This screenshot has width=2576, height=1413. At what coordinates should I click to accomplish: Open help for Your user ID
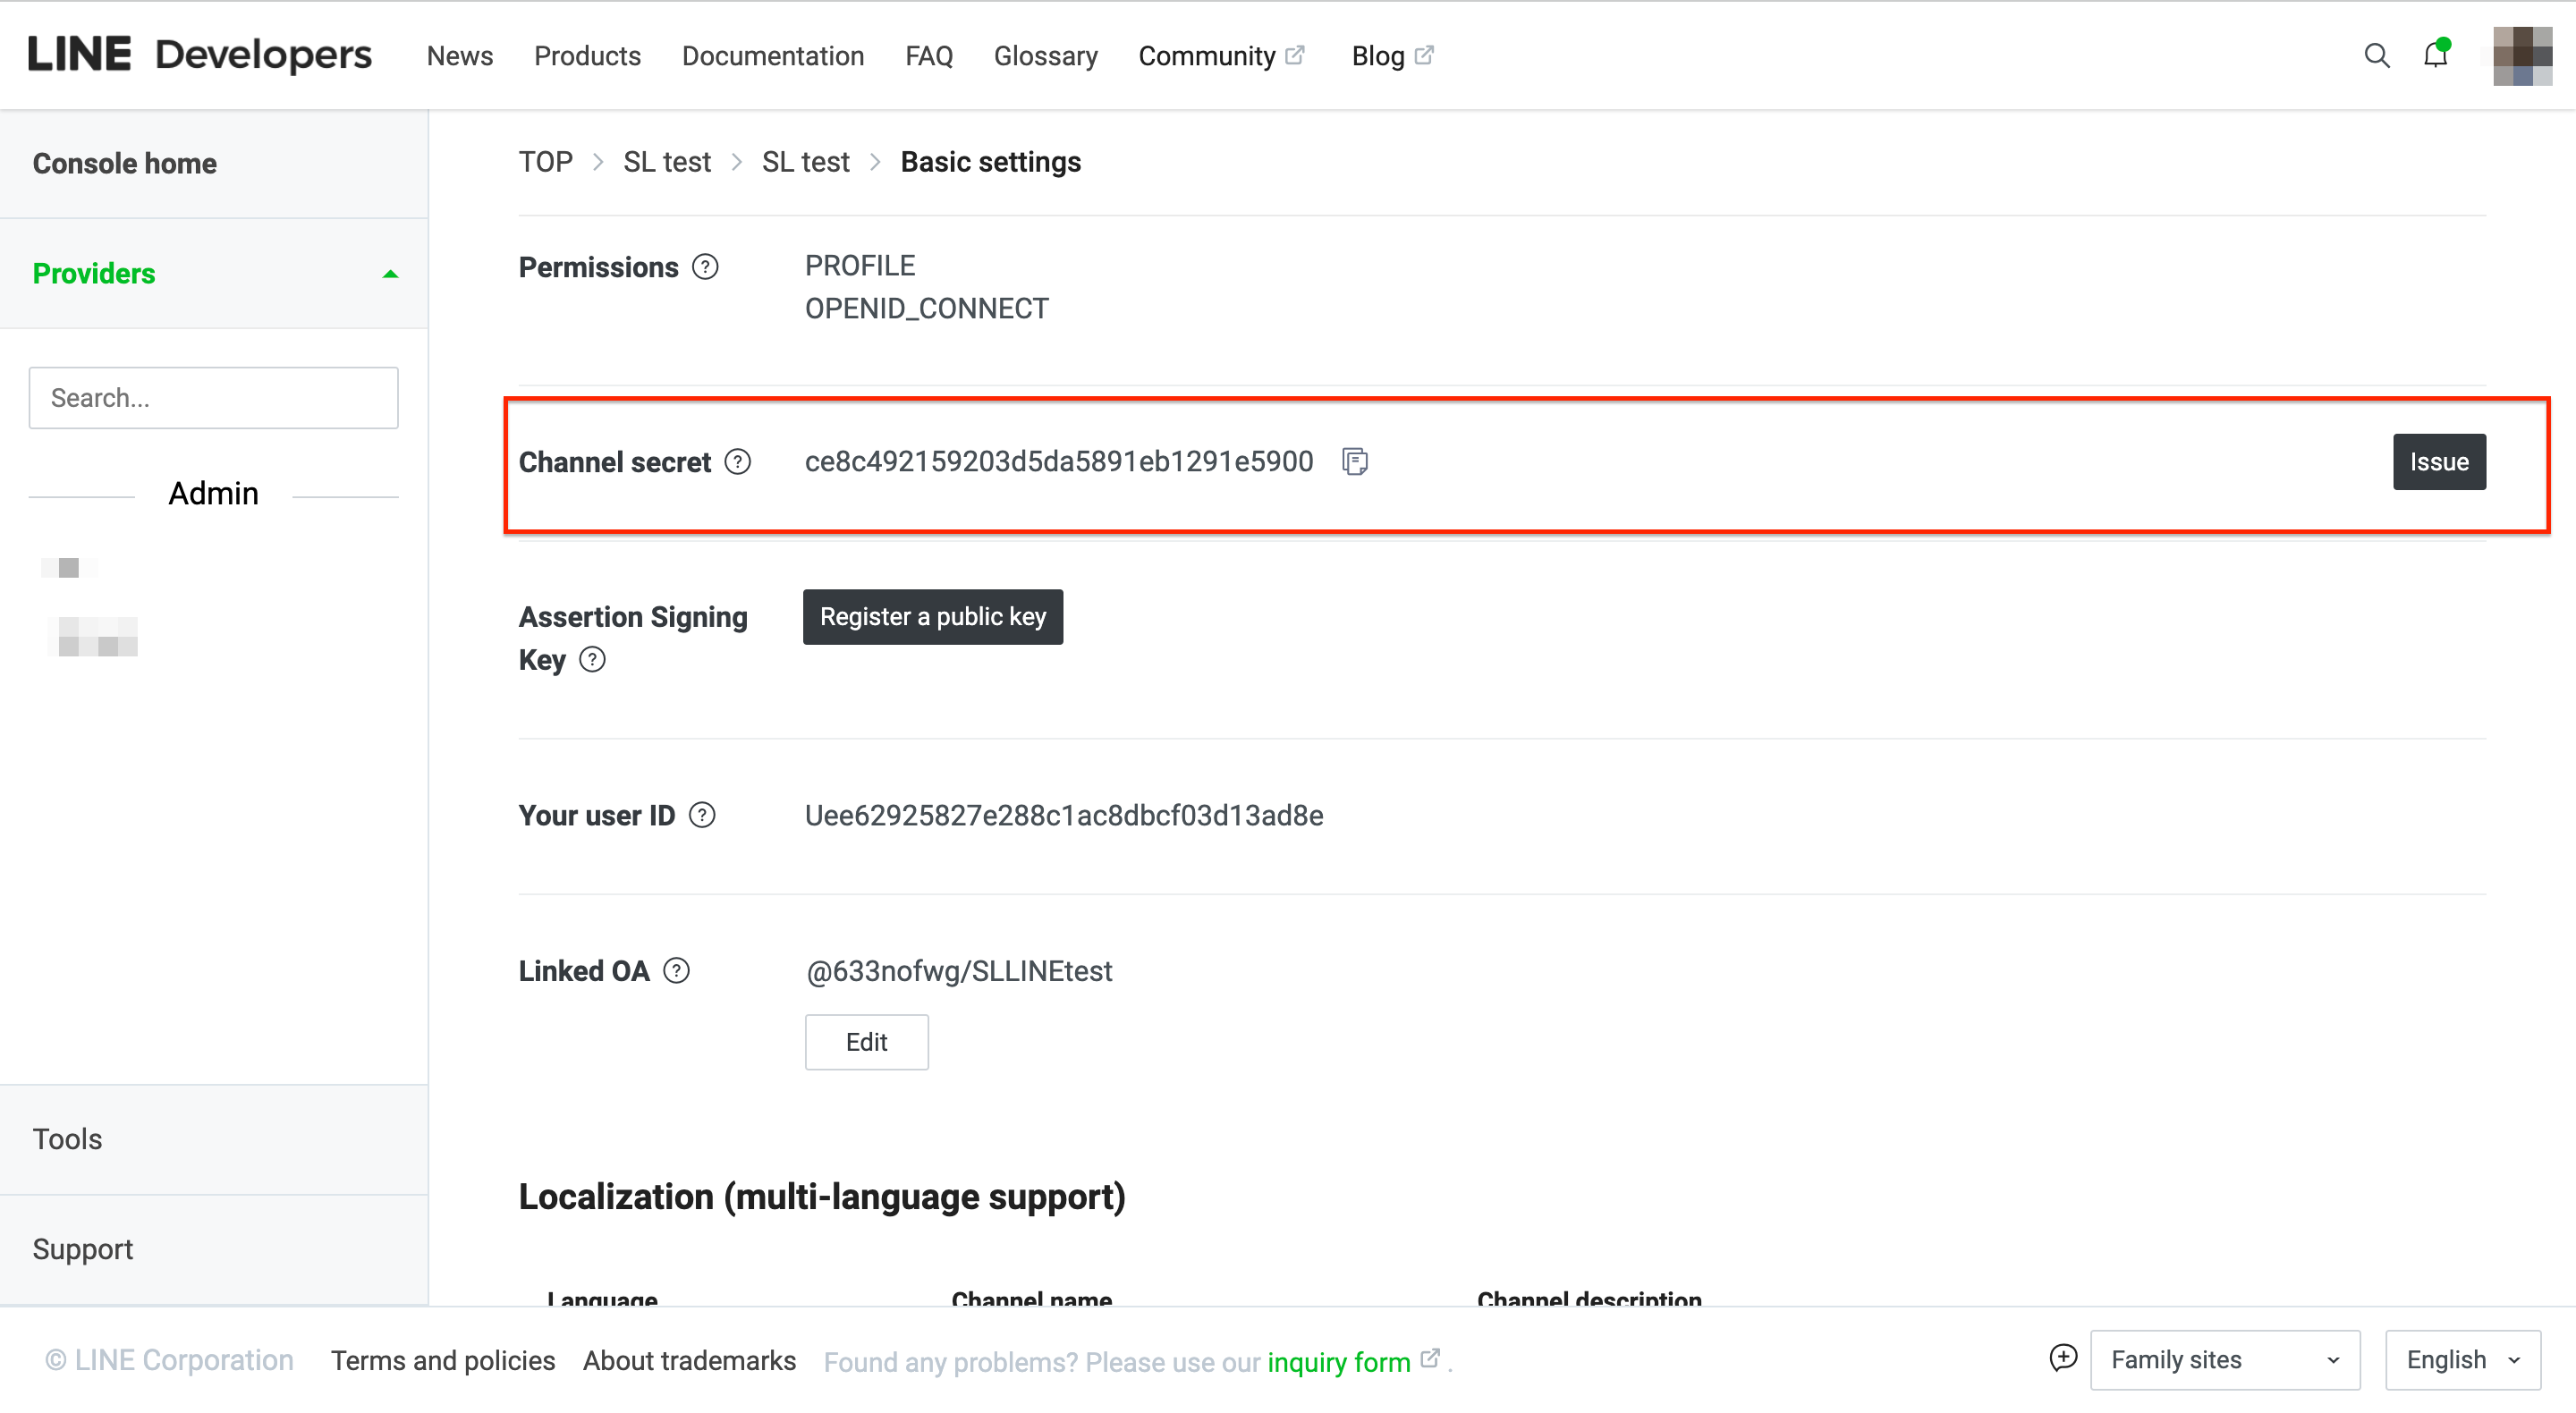click(702, 815)
